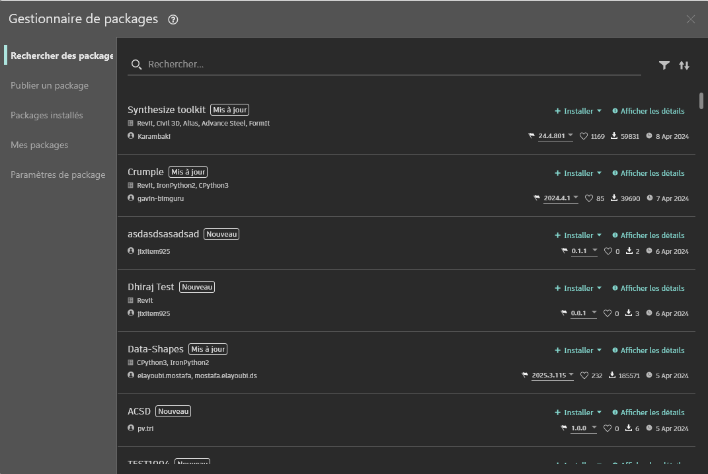The width and height of the screenshot is (708, 474).
Task: Click the download icon for Crumple
Action: click(614, 198)
